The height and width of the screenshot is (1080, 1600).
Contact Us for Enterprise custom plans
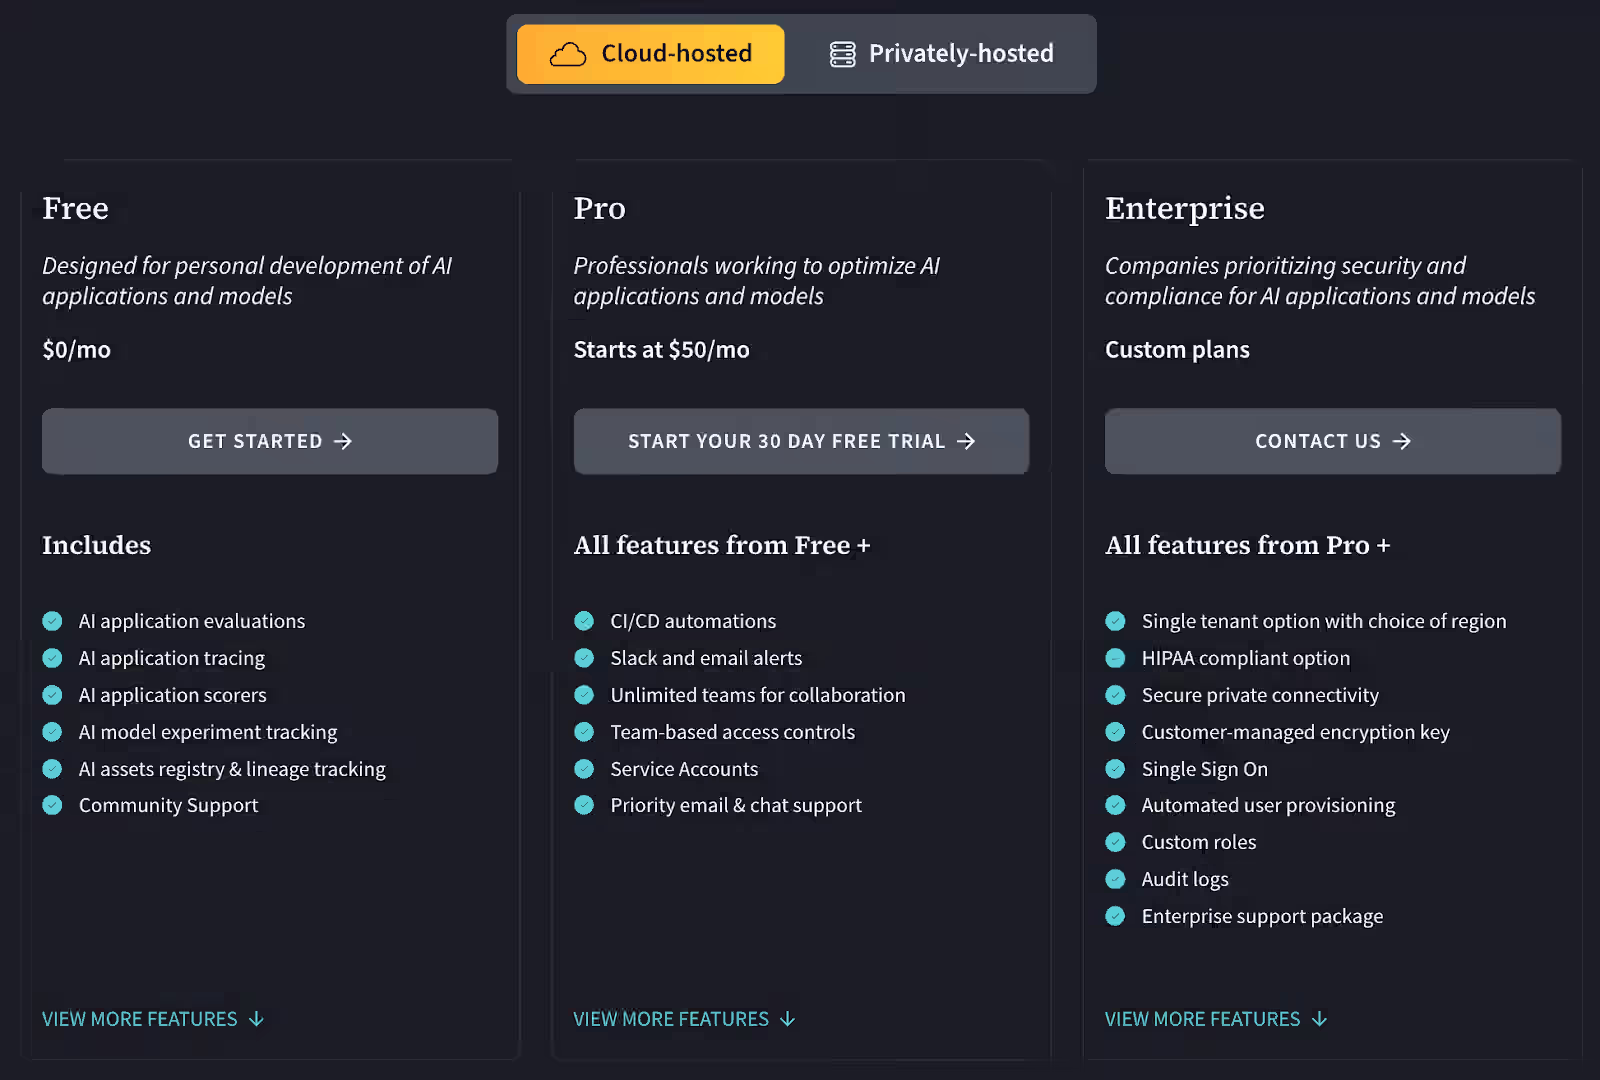pos(1332,441)
